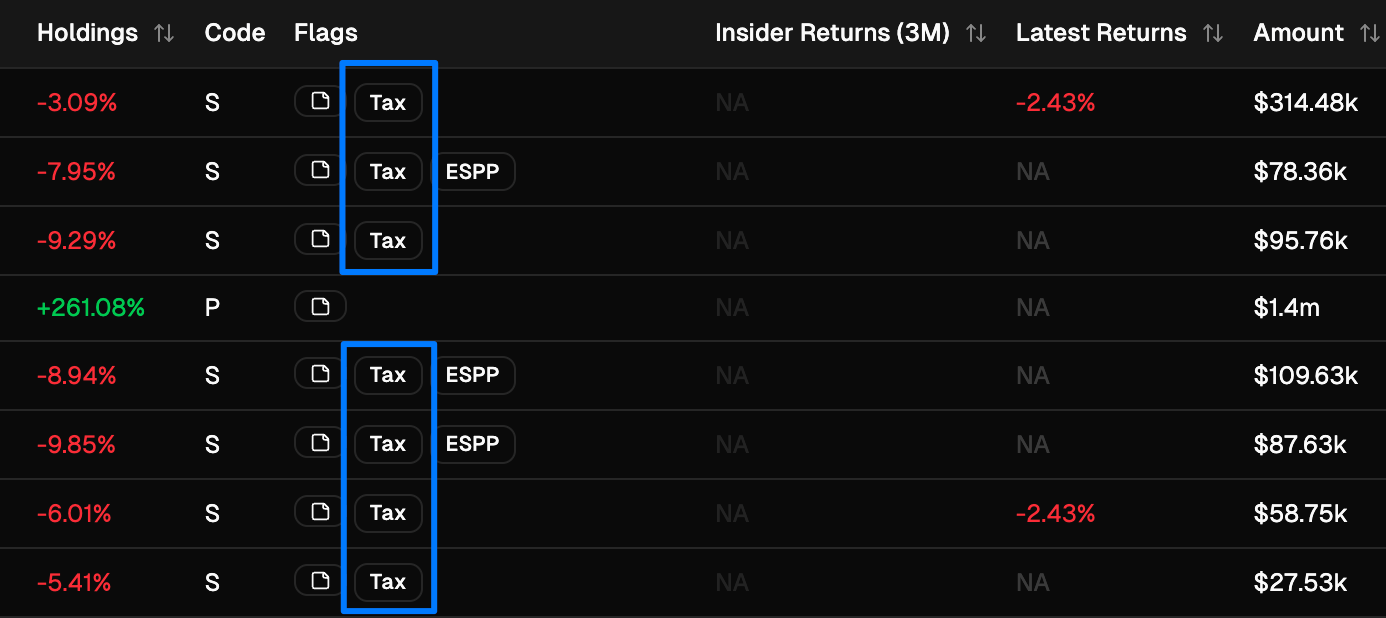
Task: Open filing document icon for $314.48k row
Action: 320,101
